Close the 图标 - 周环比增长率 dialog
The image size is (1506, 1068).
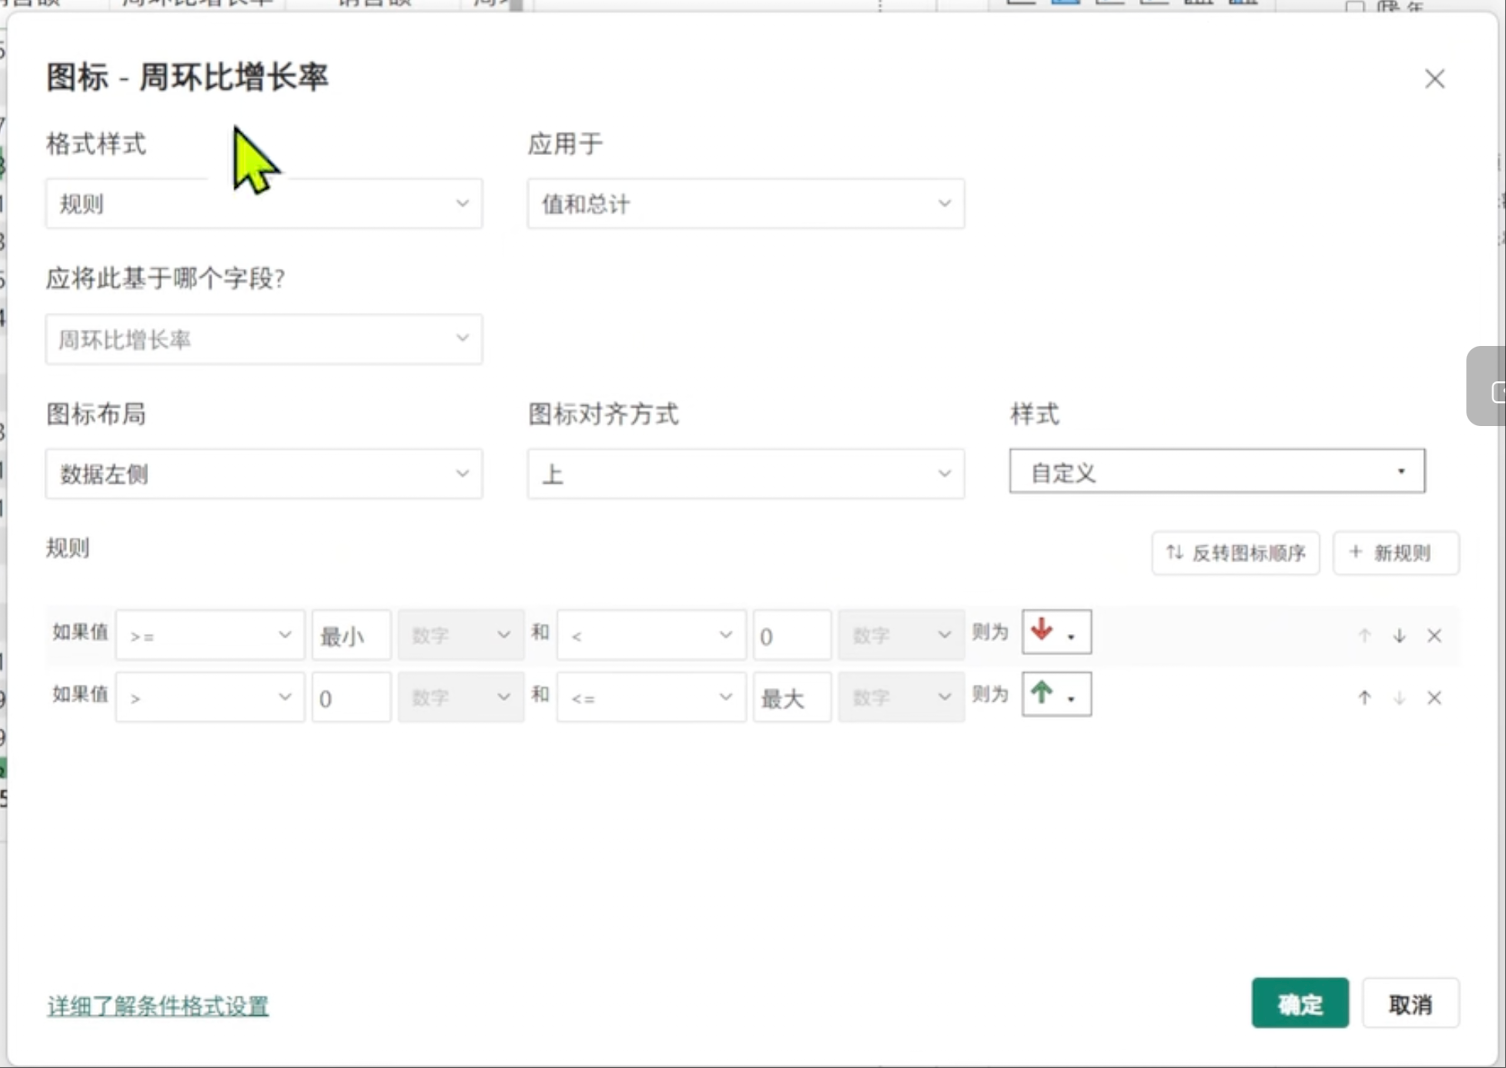(1435, 78)
